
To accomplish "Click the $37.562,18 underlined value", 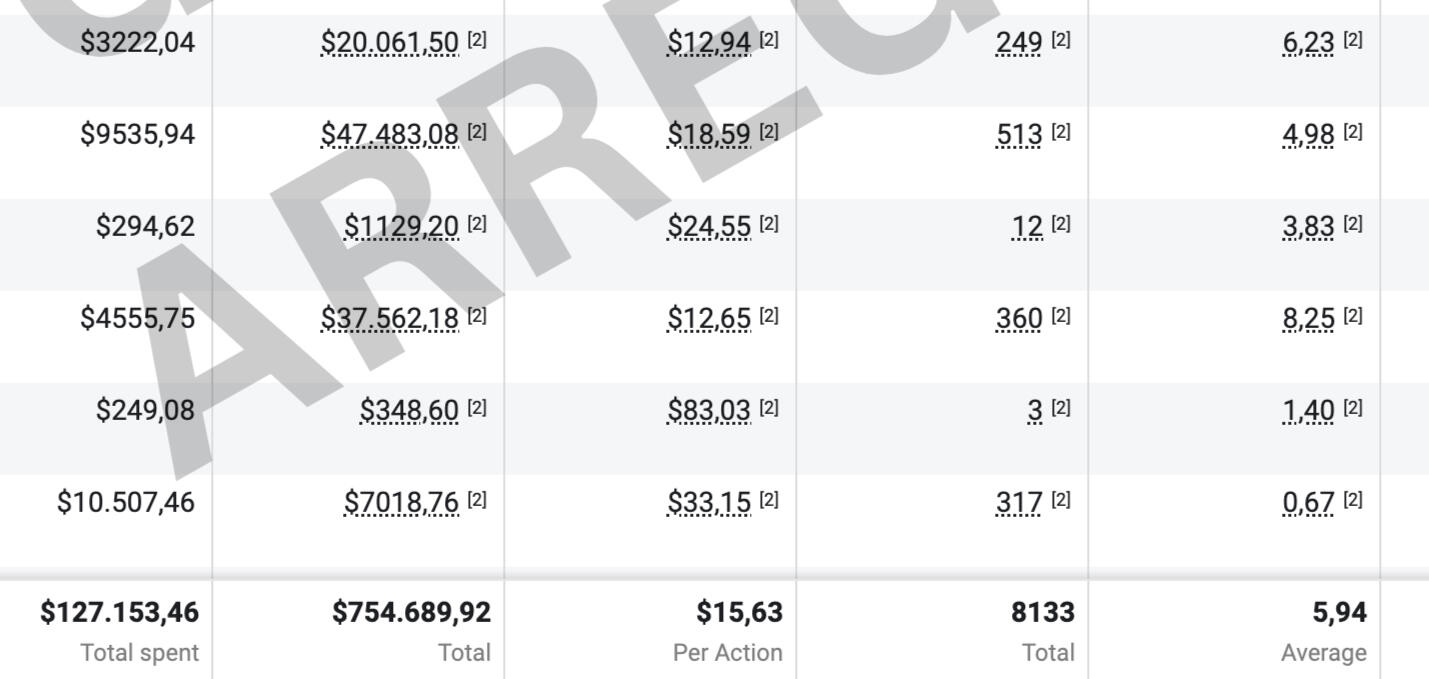I will [x=390, y=318].
